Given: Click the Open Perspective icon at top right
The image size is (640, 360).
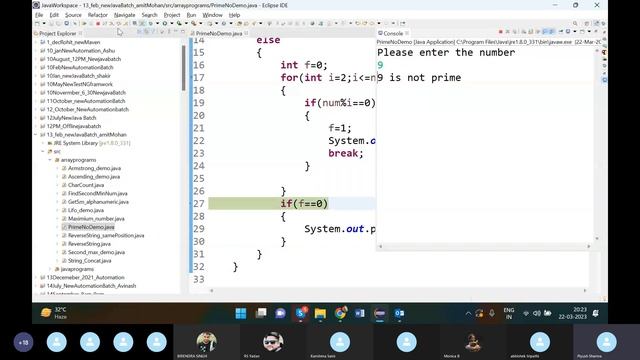Looking at the screenshot, I should click(587, 24).
